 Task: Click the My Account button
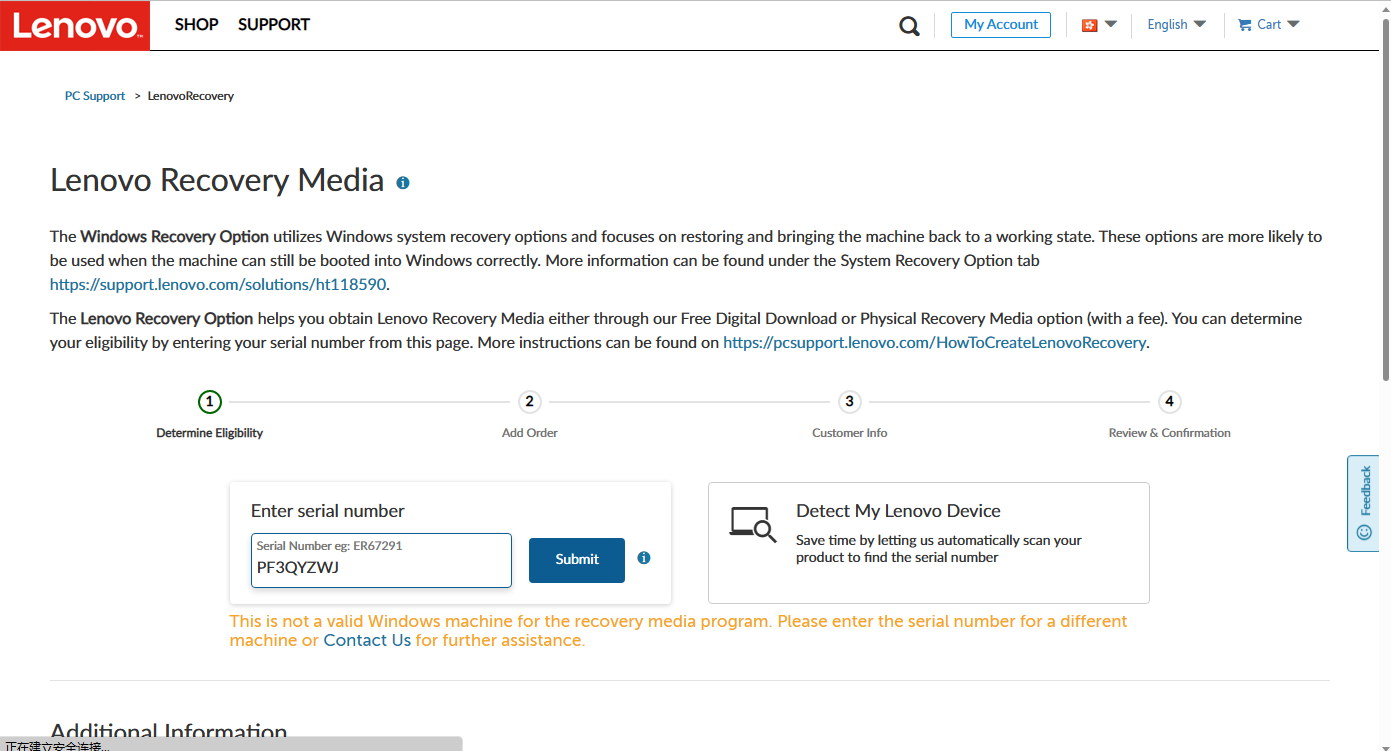pos(1001,25)
